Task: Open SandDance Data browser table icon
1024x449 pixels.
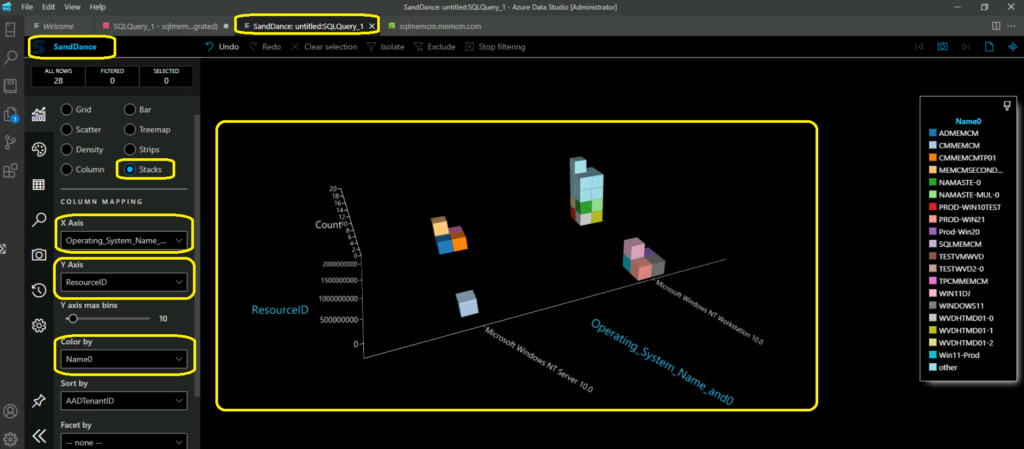Action: tap(39, 185)
